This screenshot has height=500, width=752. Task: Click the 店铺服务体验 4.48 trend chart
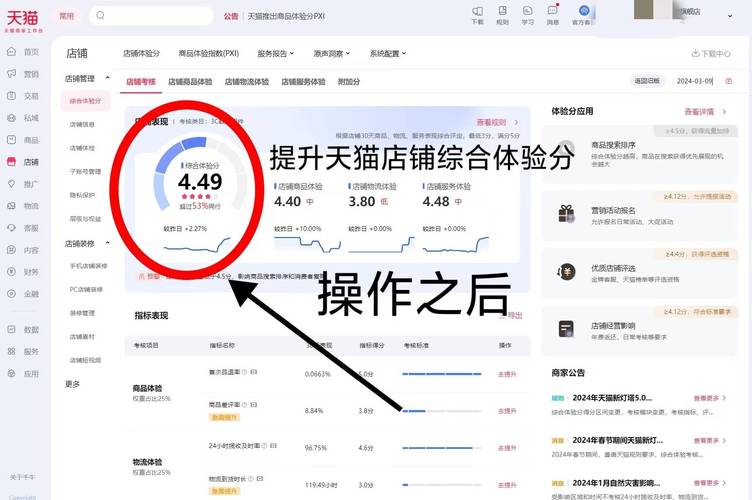pos(456,244)
